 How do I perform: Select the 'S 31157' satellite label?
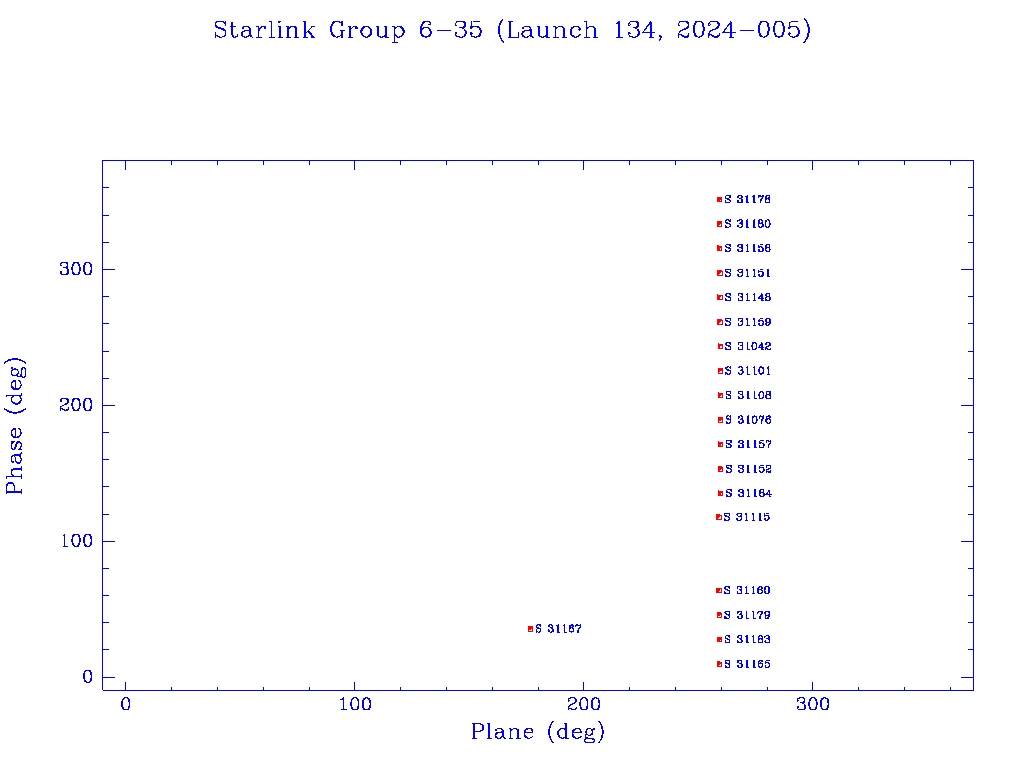(x=748, y=444)
